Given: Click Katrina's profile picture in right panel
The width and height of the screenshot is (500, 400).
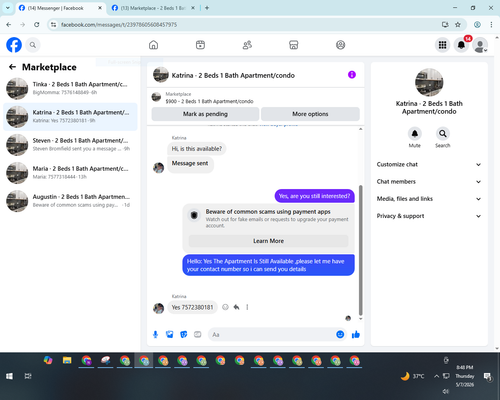Looking at the screenshot, I should [429, 82].
